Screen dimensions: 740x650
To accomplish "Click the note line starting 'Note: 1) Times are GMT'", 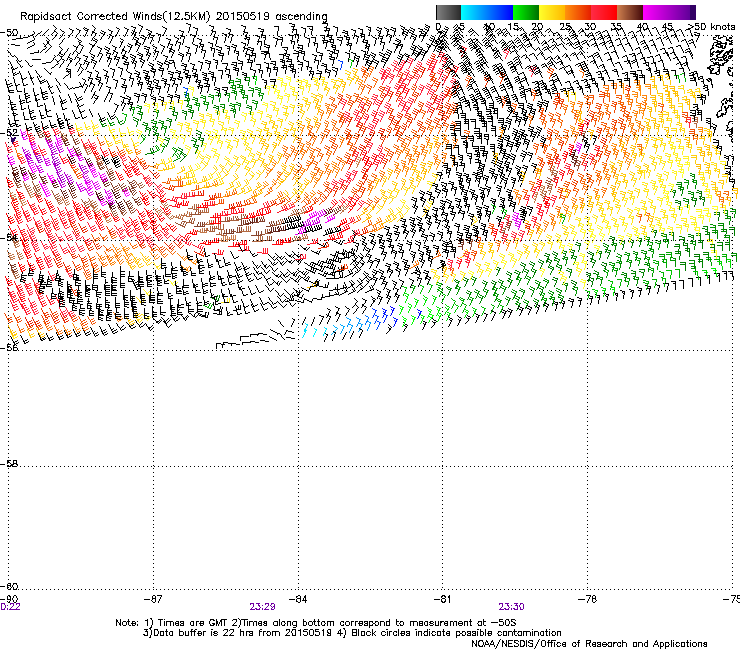I will [316, 623].
